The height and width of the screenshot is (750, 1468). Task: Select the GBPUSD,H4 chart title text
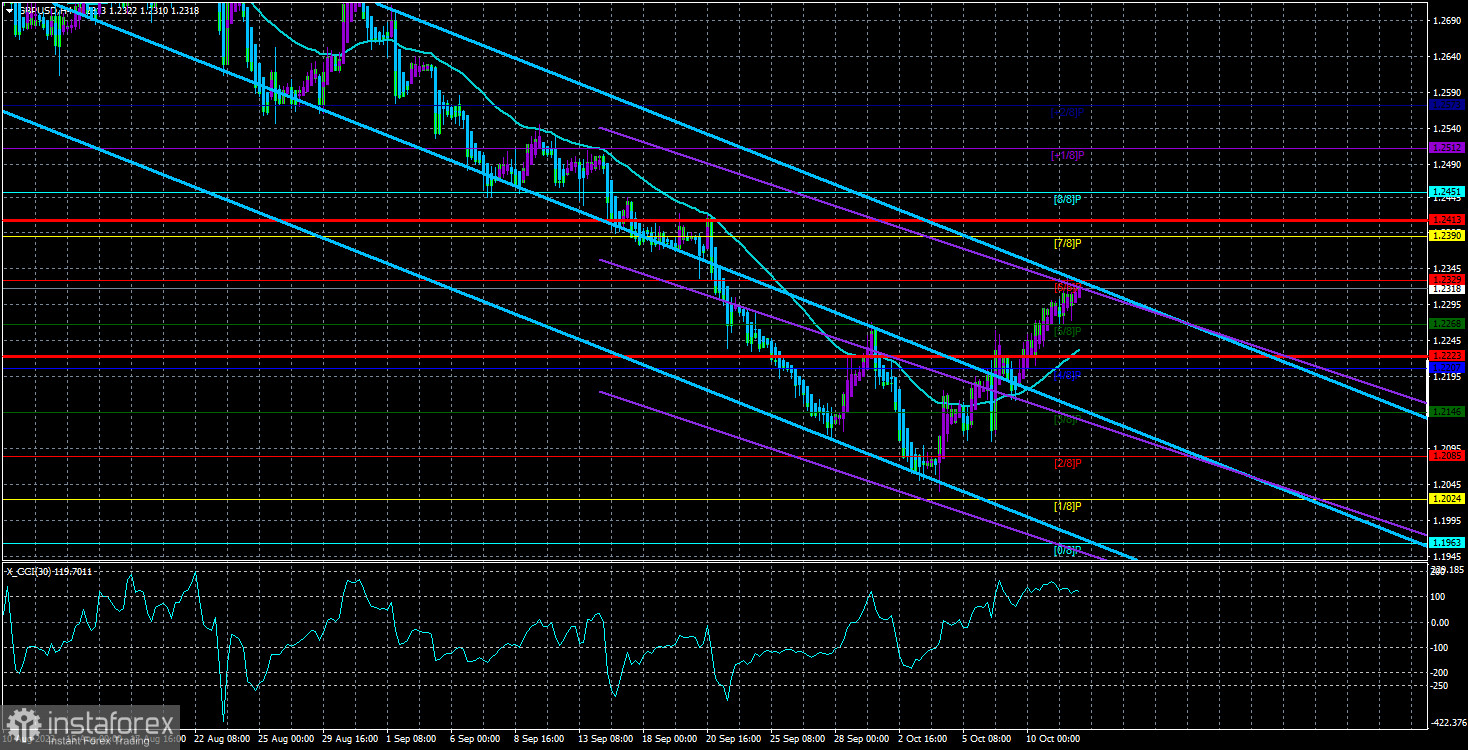44,9
